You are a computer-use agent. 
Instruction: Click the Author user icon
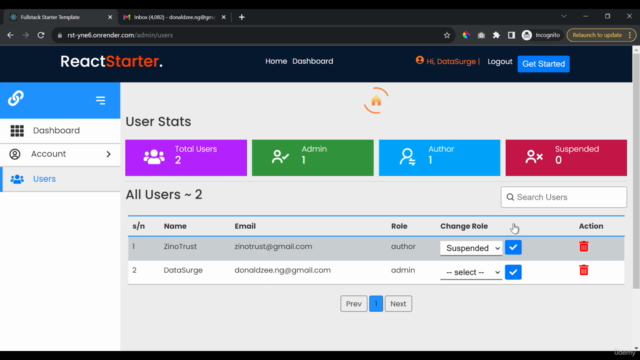(407, 157)
